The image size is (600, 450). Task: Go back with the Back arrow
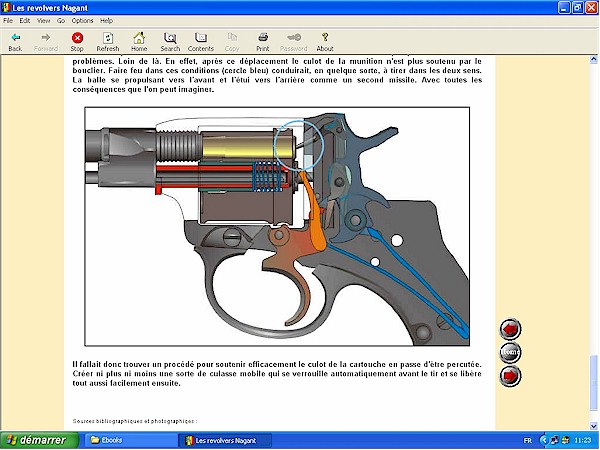15,42
